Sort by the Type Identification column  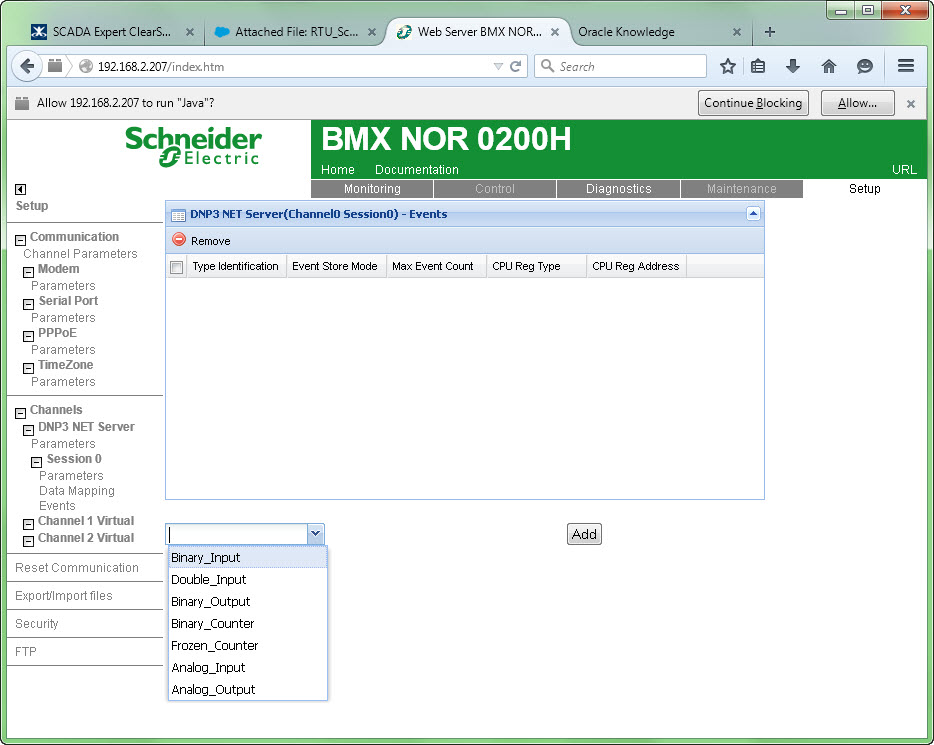coord(235,266)
